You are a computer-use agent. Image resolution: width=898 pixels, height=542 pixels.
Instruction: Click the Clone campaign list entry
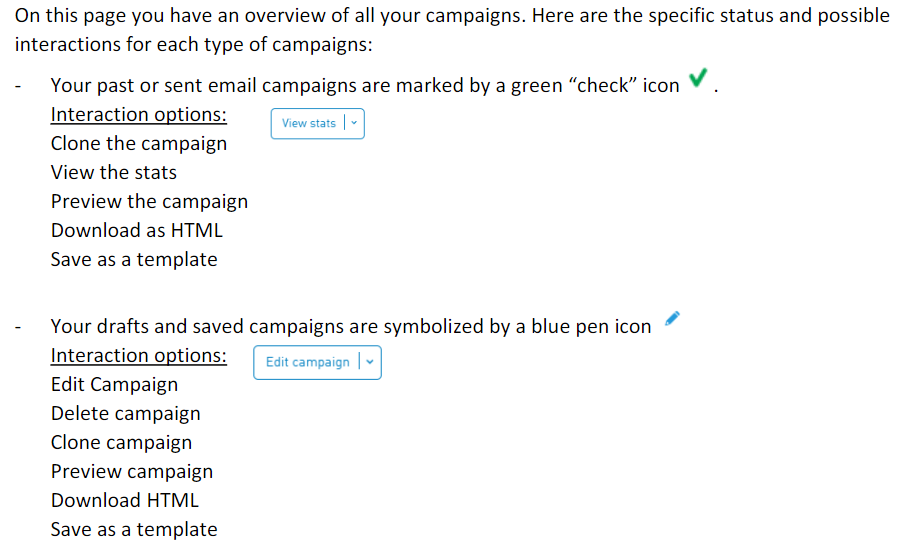[x=121, y=443]
